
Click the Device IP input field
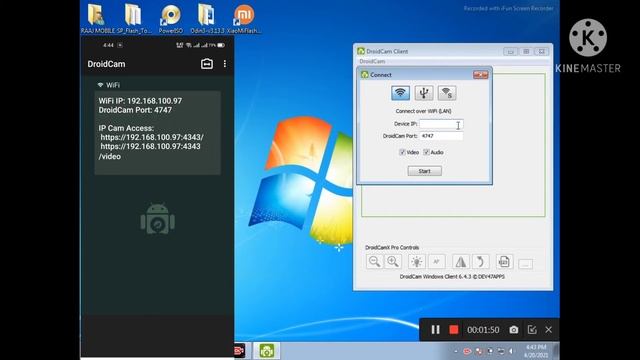[x=441, y=124]
